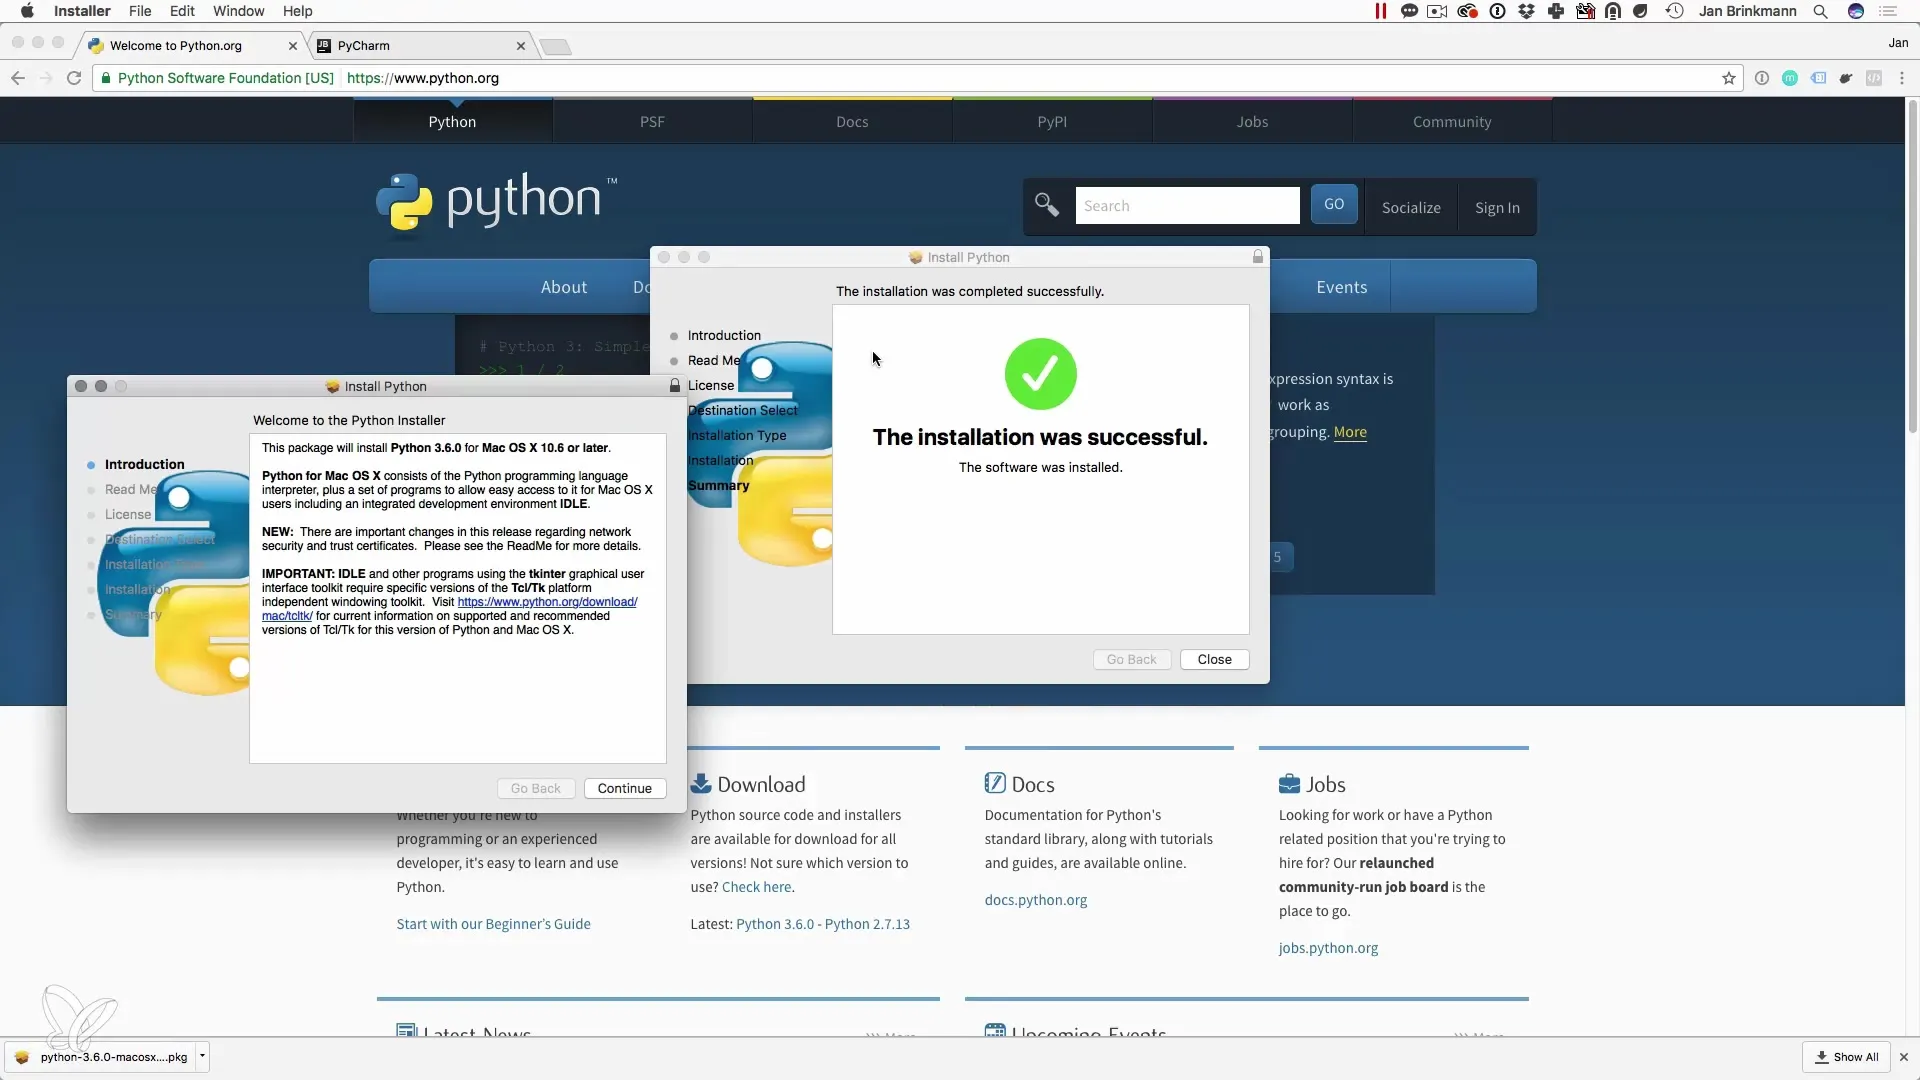The height and width of the screenshot is (1080, 1920).
Task: Open a new browser tab
Action: tap(555, 46)
